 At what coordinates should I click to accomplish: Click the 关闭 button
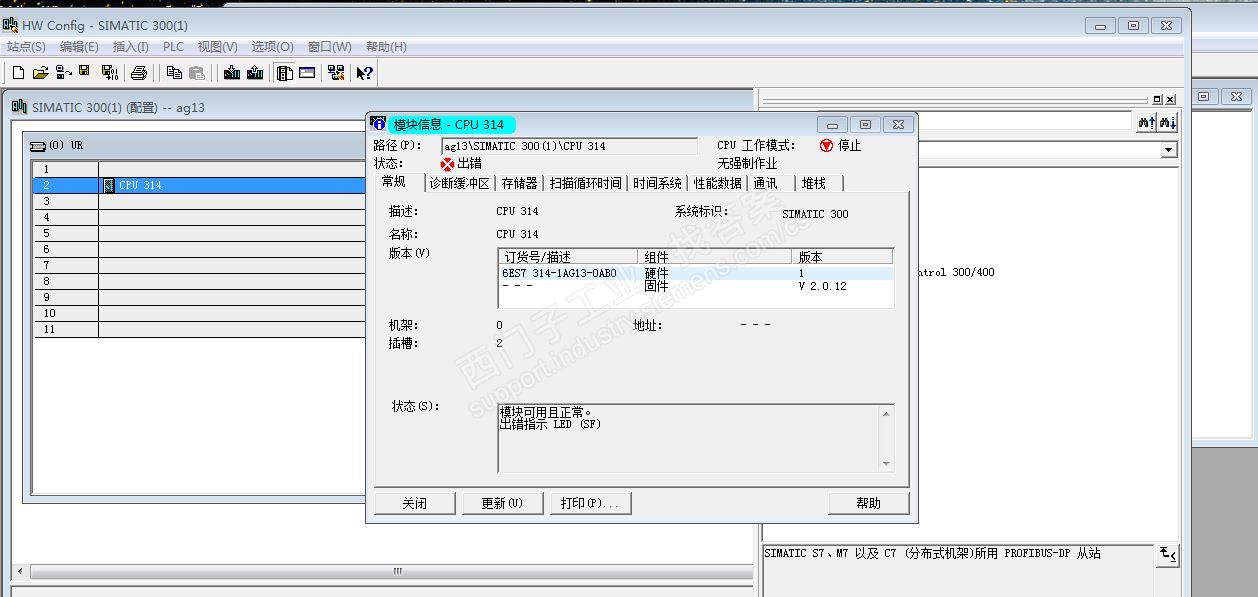[414, 503]
